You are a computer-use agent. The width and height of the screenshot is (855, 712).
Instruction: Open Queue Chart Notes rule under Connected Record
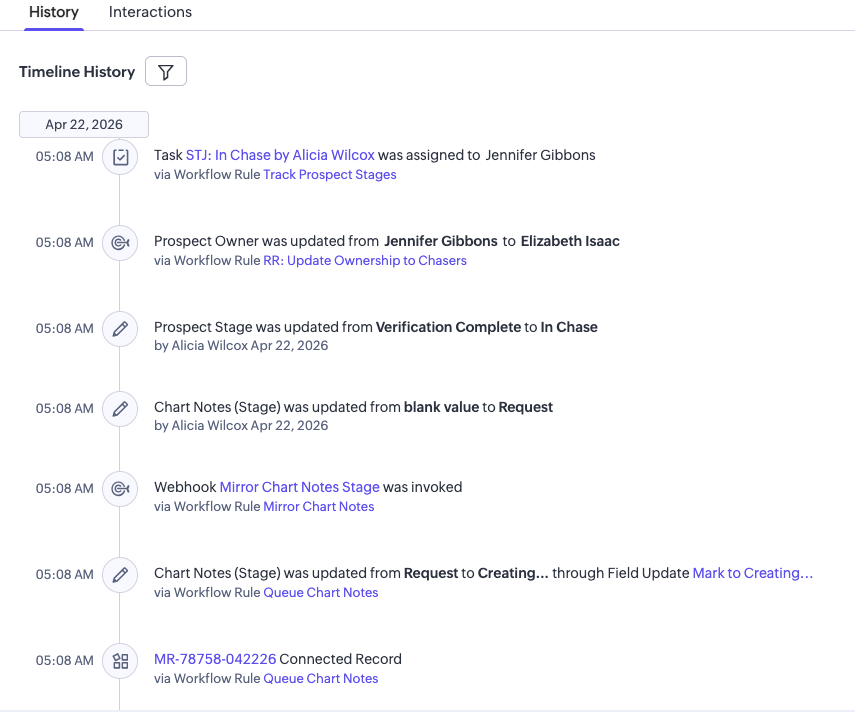pos(320,679)
